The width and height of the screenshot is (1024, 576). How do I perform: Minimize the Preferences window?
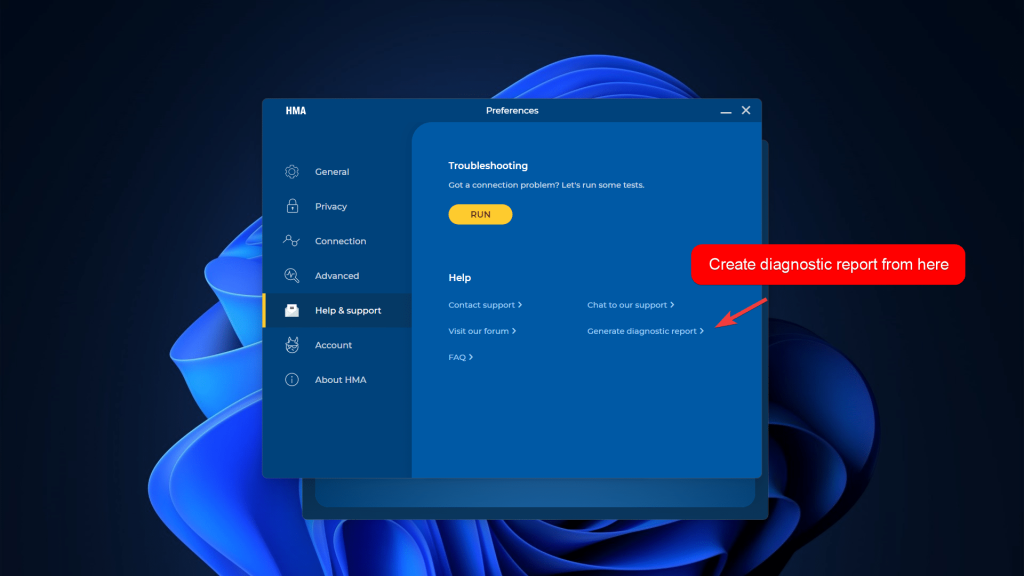(726, 112)
